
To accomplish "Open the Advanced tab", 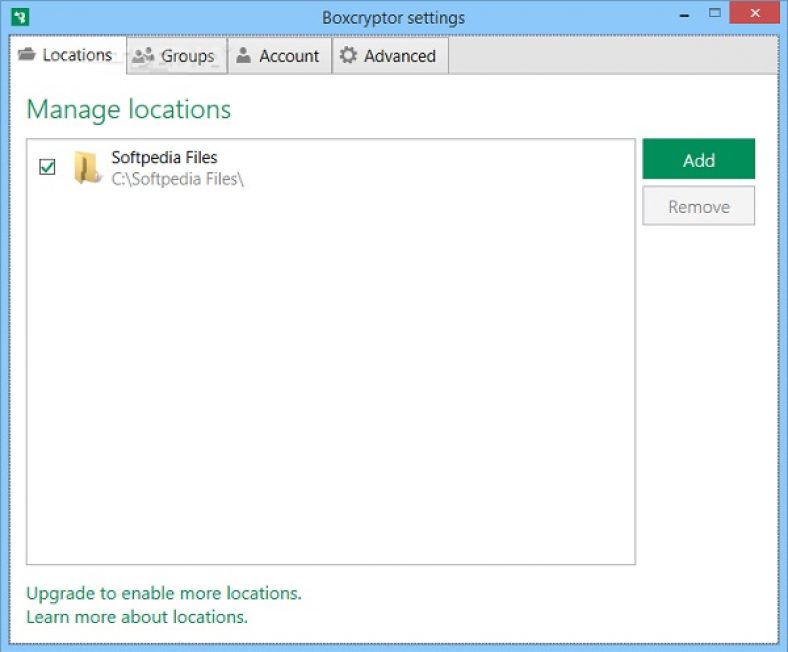I will pyautogui.click(x=390, y=56).
